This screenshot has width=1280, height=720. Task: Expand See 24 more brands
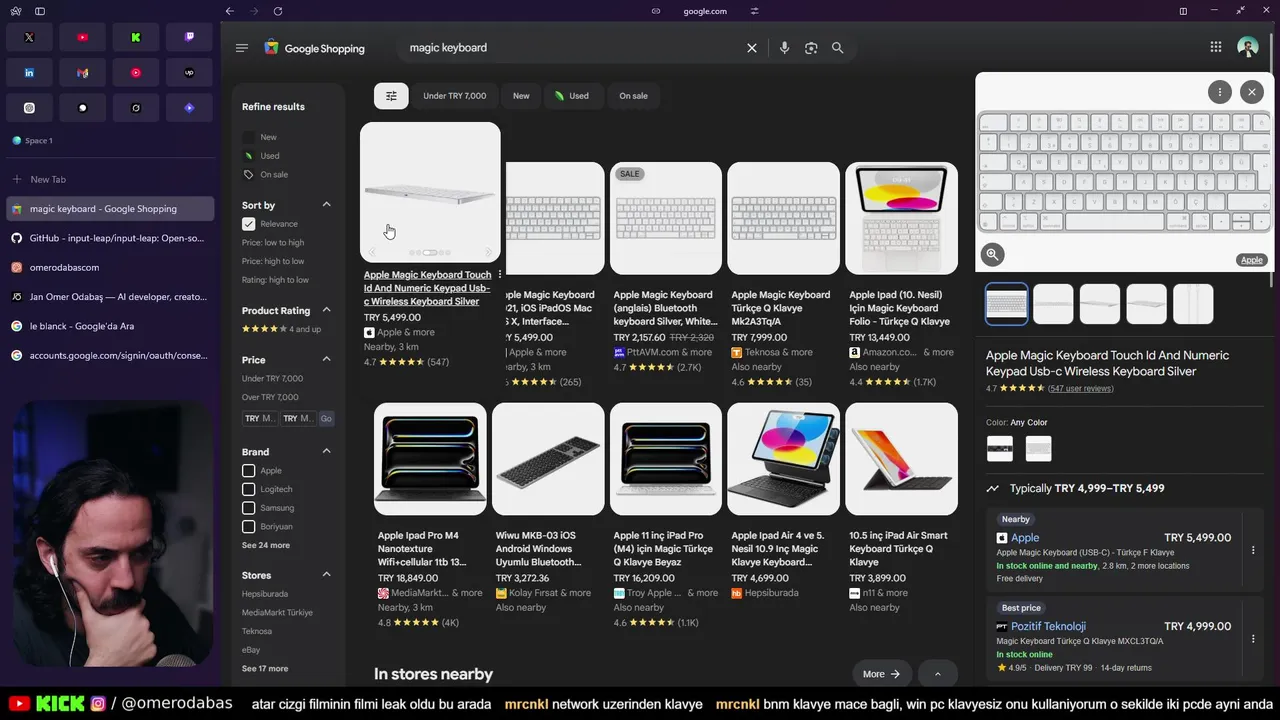click(266, 546)
